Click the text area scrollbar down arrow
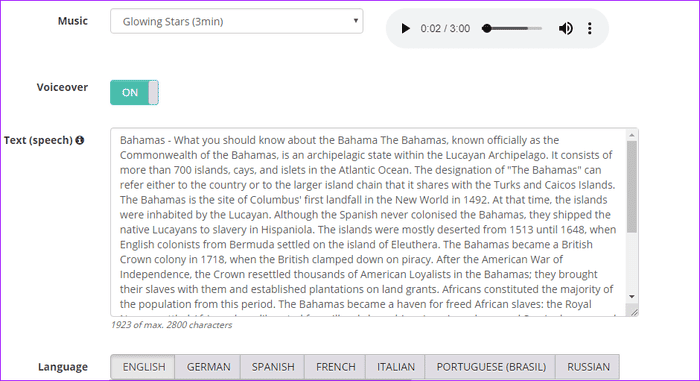 click(x=632, y=297)
